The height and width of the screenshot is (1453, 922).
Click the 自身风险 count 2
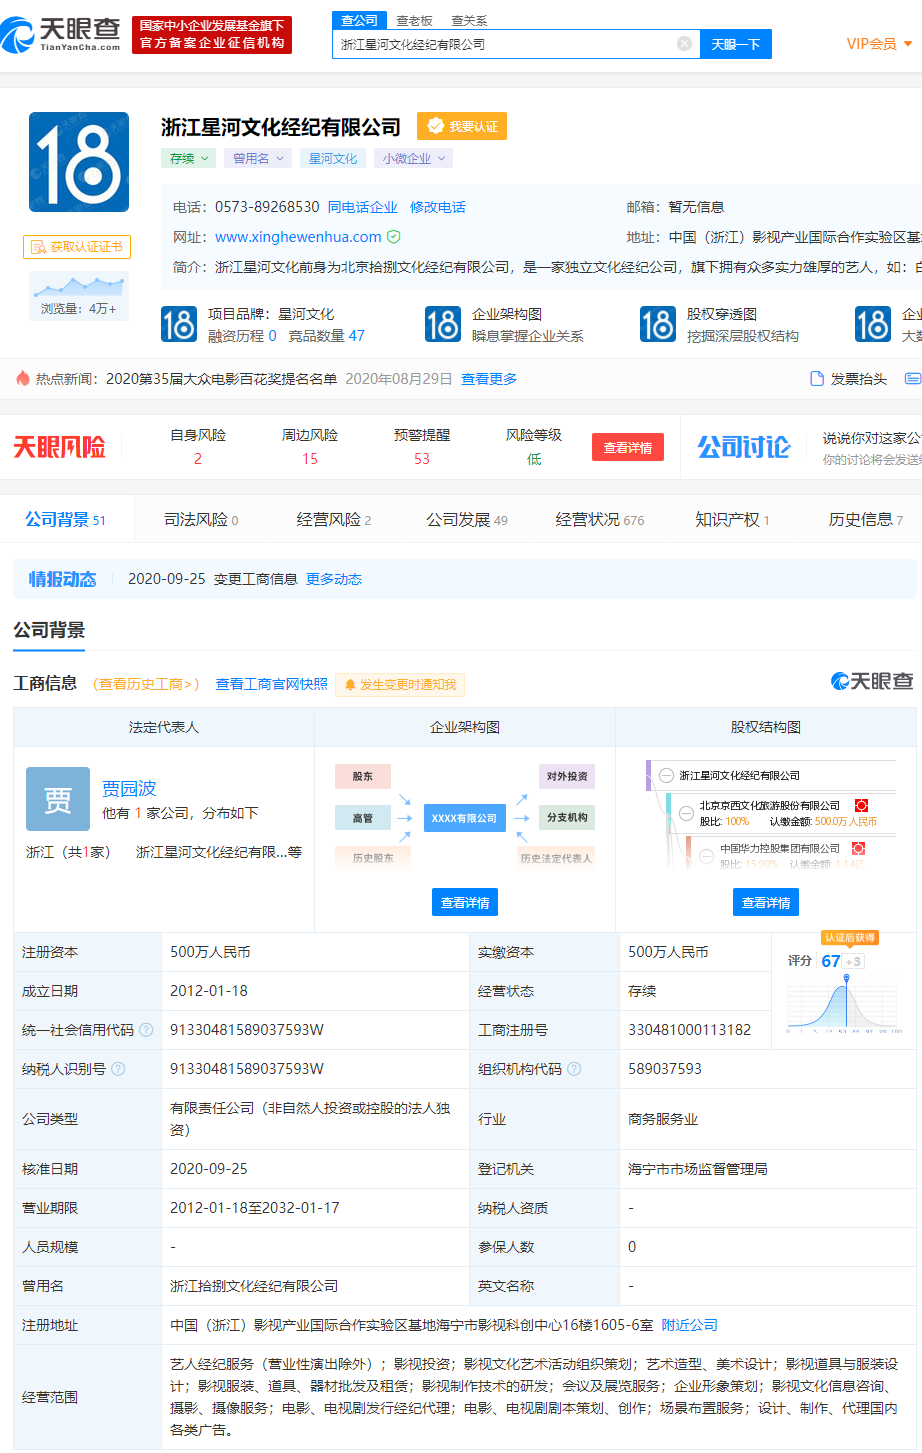tap(198, 458)
